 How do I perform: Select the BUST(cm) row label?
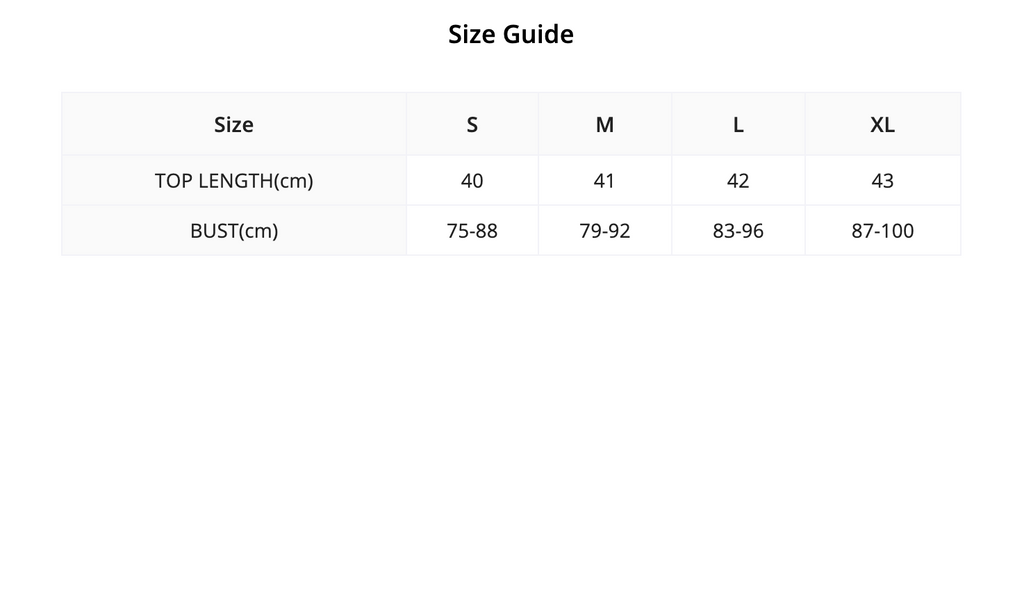(x=234, y=231)
